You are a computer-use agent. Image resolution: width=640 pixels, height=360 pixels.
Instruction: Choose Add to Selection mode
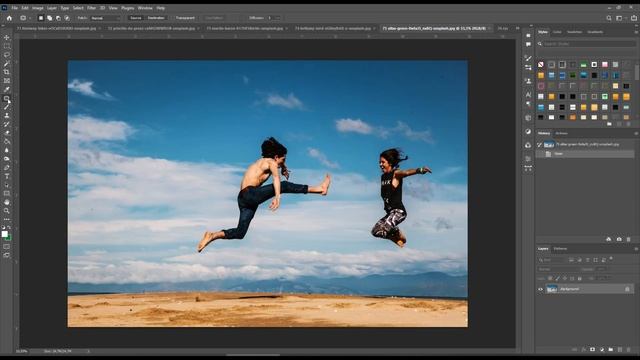tap(49, 18)
